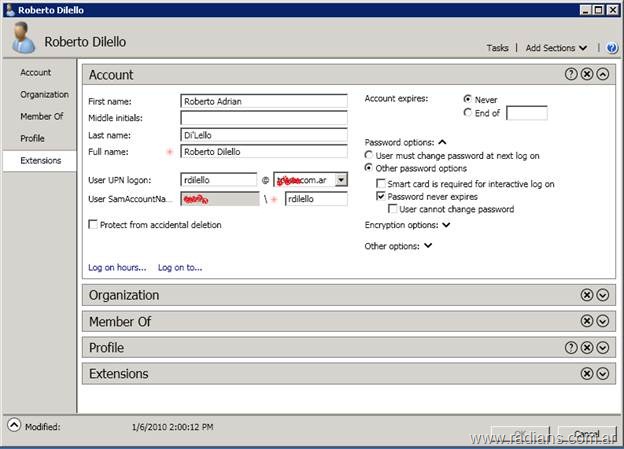
Task: Click the Account section help icon
Action: tap(571, 75)
